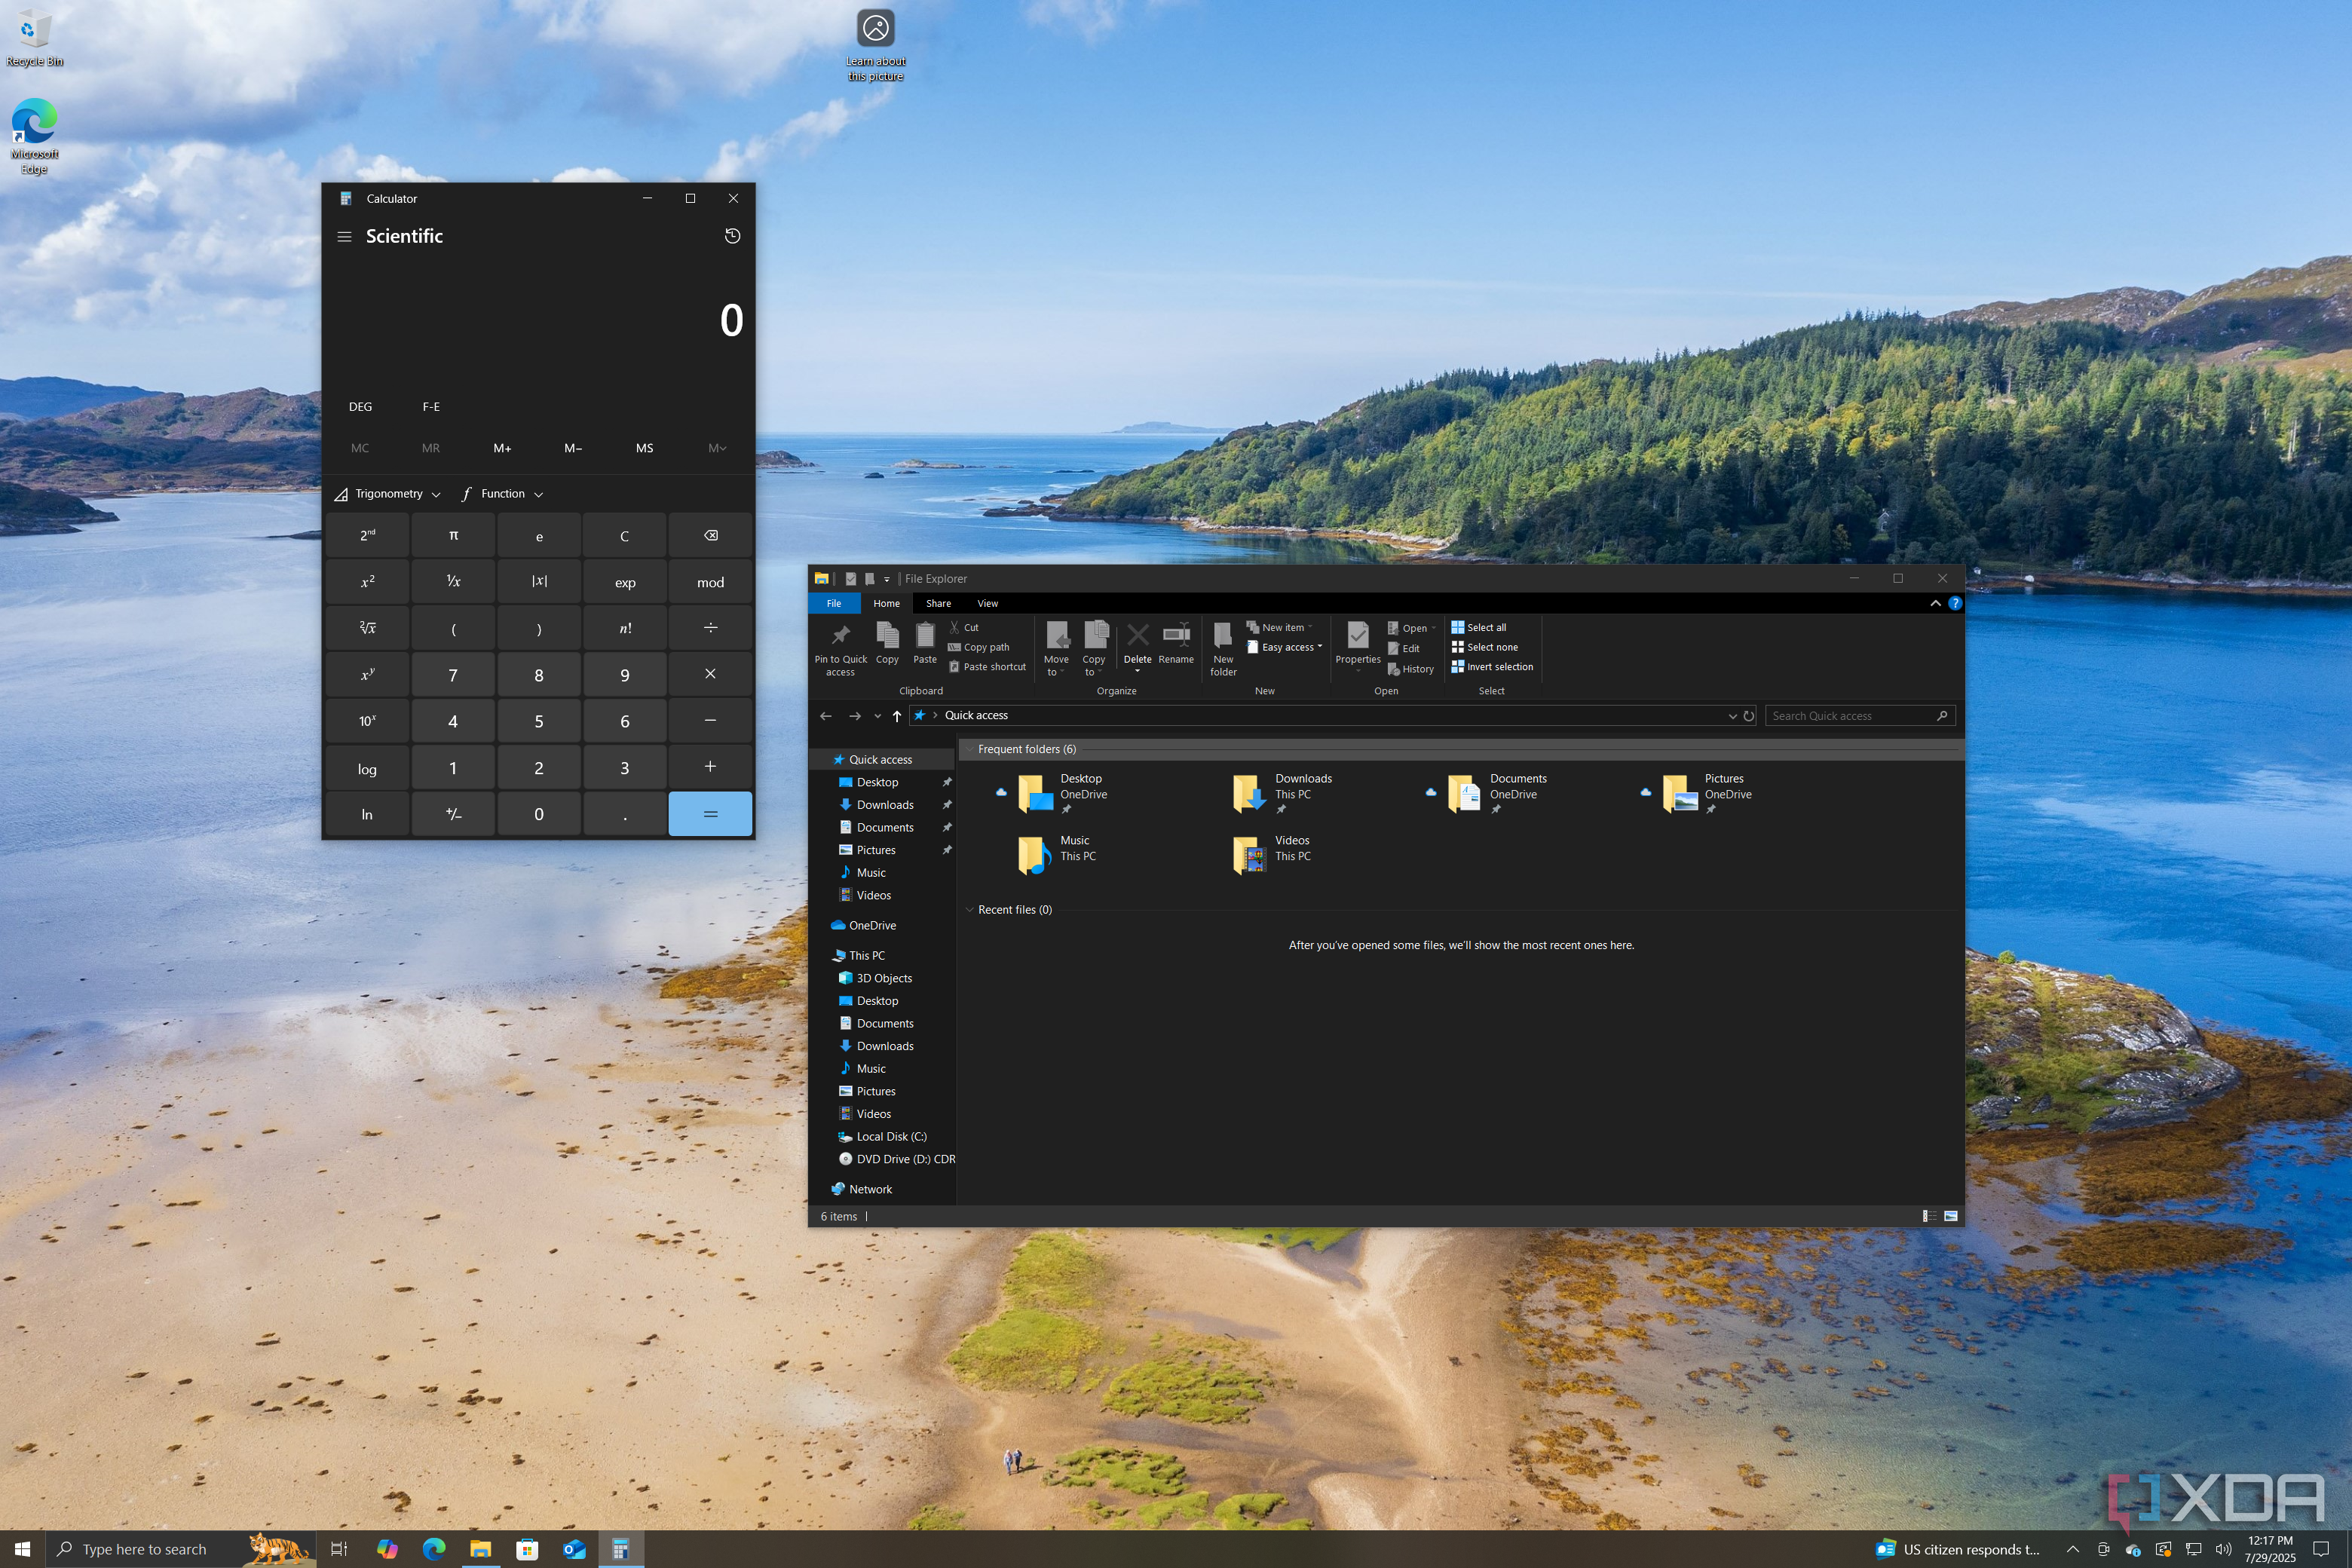The height and width of the screenshot is (1568, 2352).
Task: Toggle the 2nd function key
Action: point(367,536)
